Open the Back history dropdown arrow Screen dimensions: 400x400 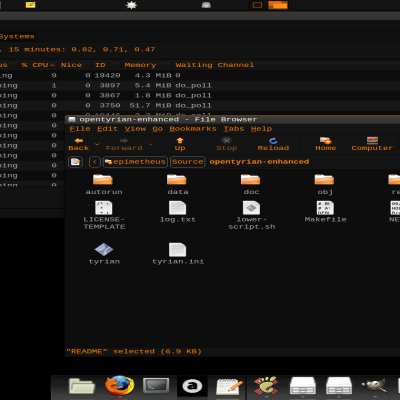click(x=97, y=144)
